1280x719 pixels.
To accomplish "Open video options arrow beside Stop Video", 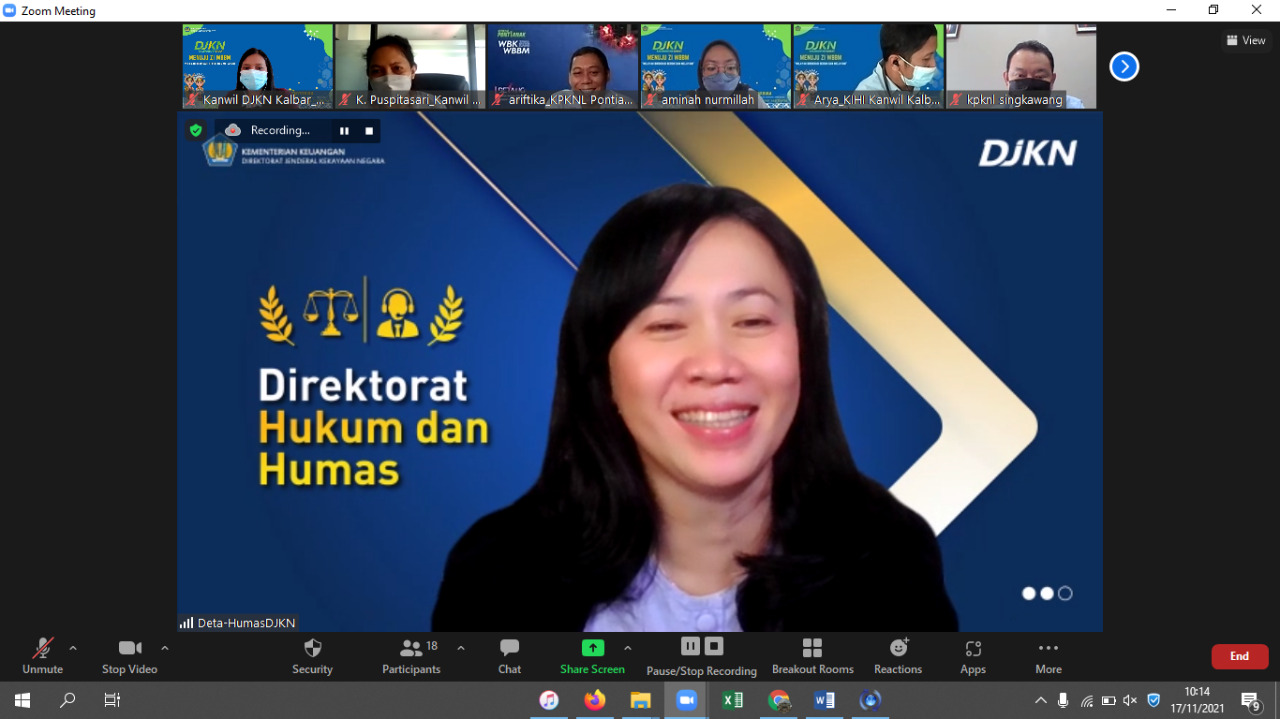I will pos(165,648).
